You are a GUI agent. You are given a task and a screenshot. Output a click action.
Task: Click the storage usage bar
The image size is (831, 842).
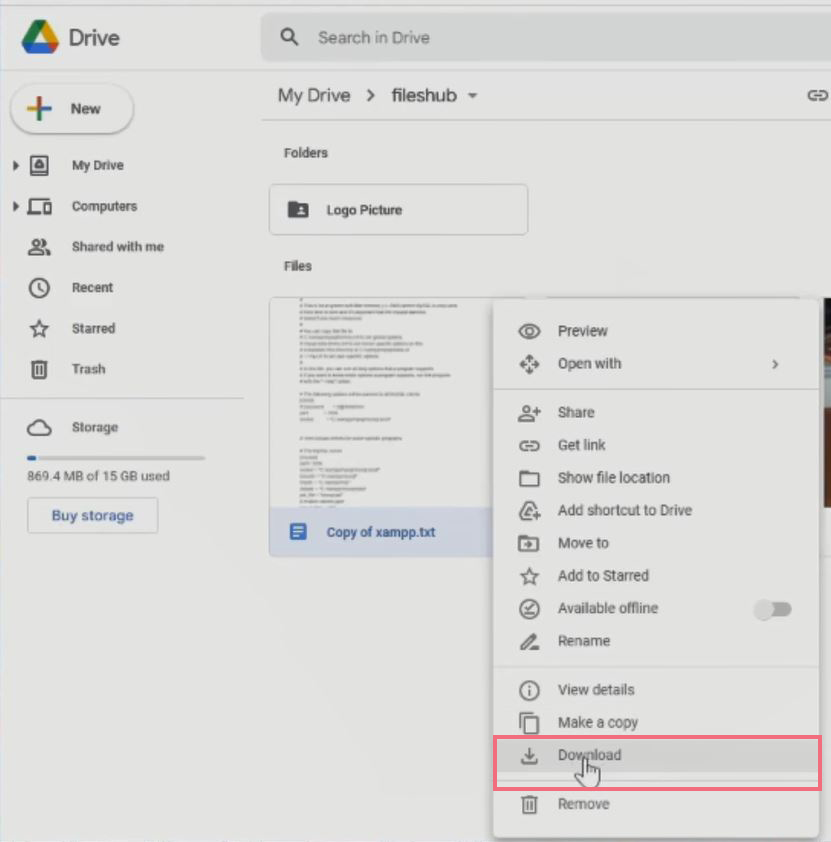pyautogui.click(x=116, y=458)
